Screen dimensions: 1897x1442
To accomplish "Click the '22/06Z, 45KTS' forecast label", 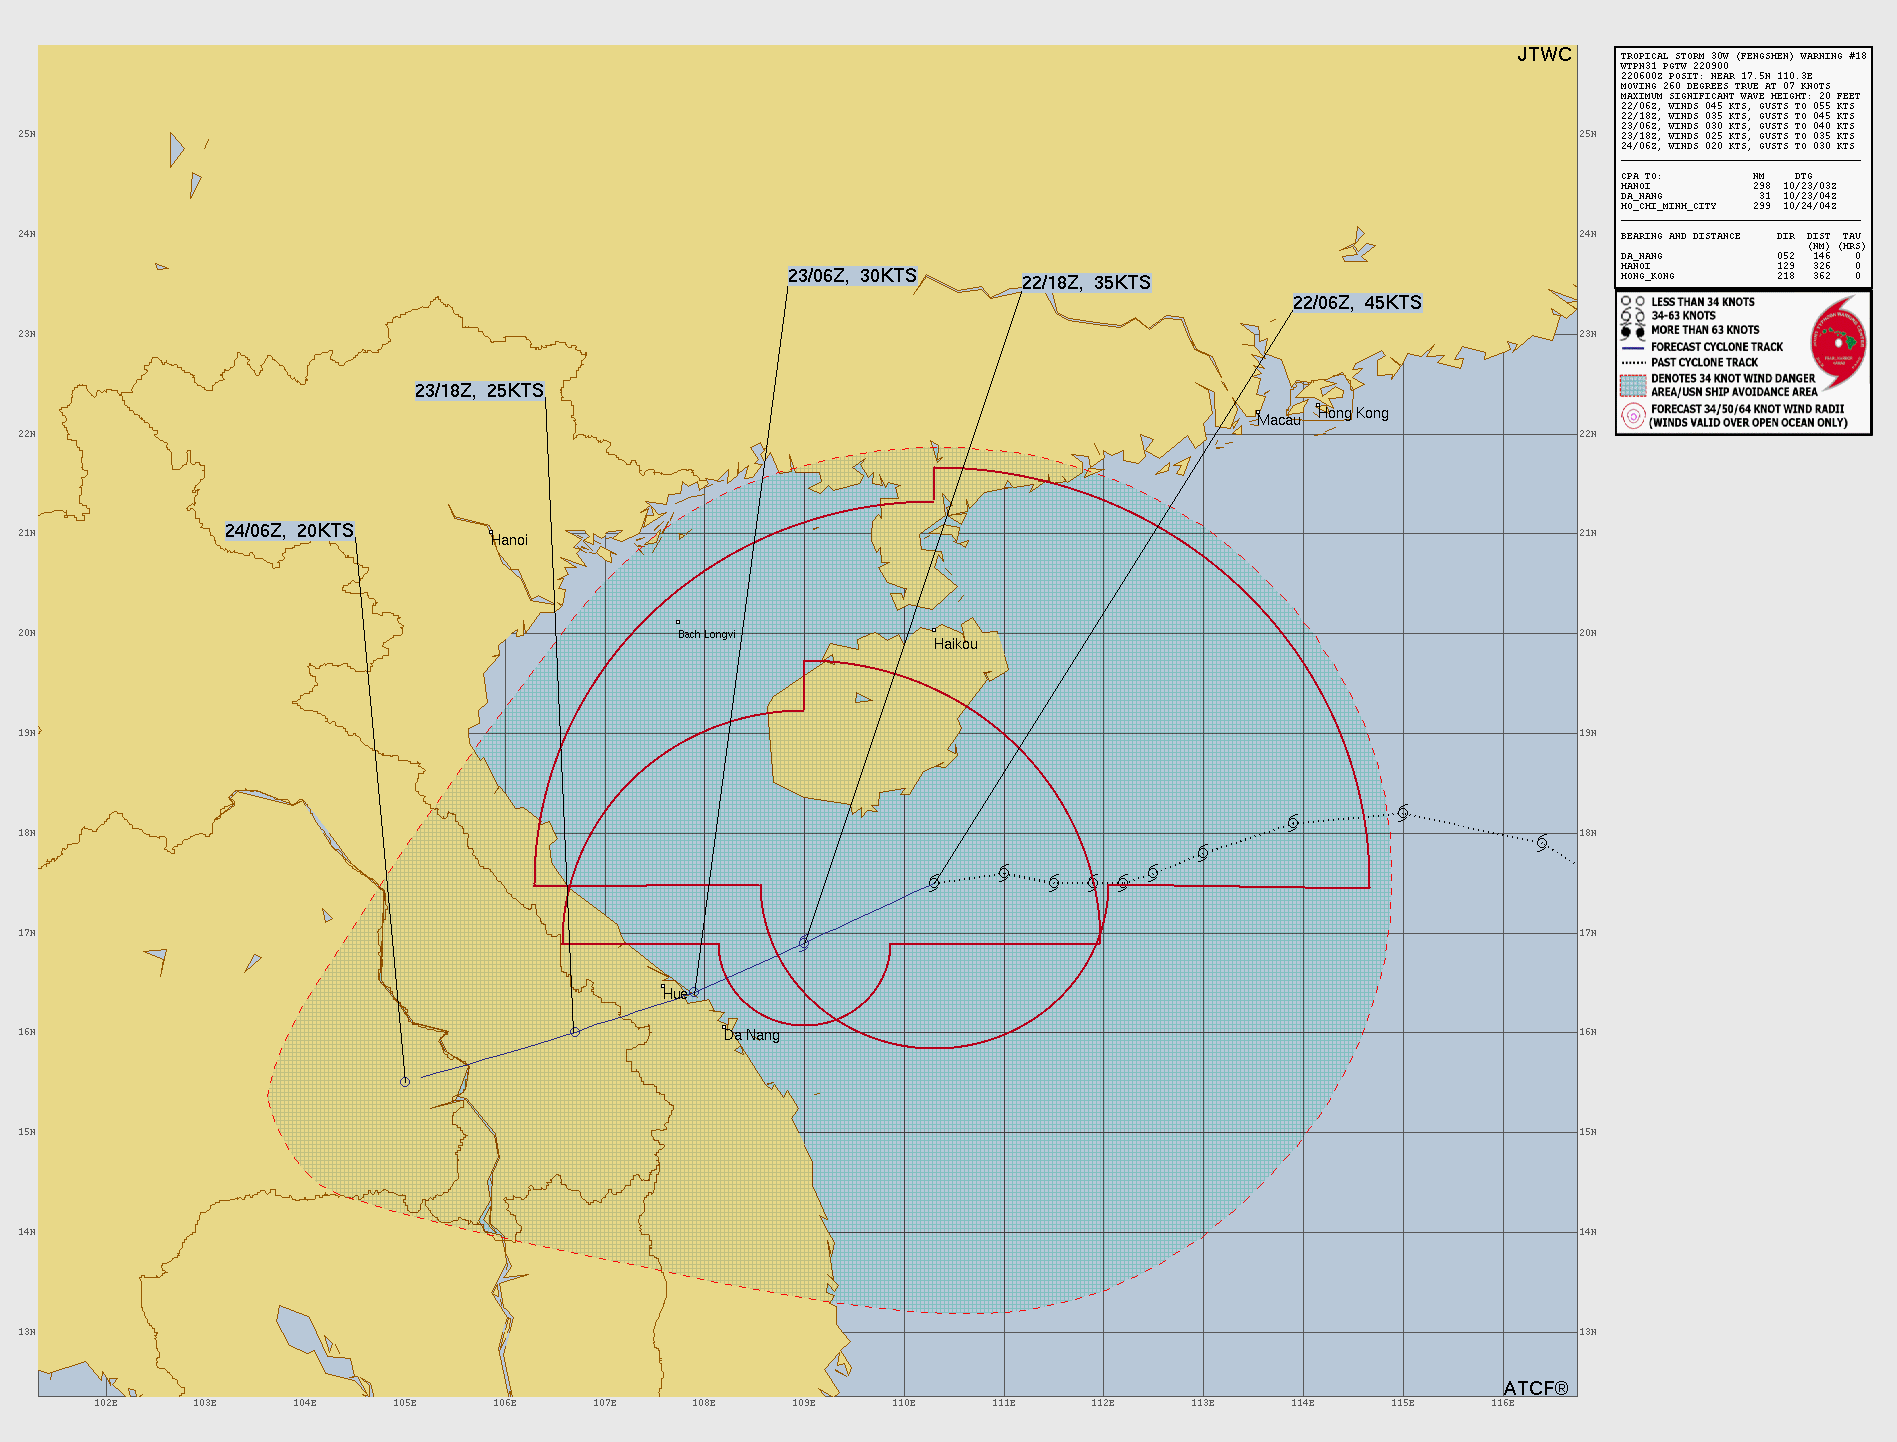I will 1356,303.
